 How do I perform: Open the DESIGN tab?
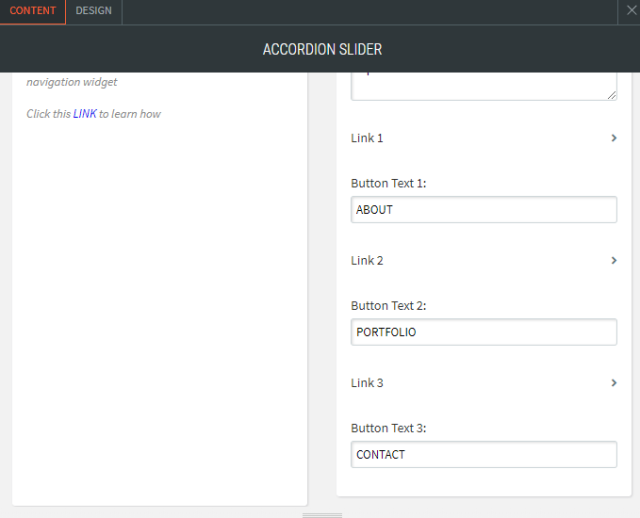tap(94, 11)
